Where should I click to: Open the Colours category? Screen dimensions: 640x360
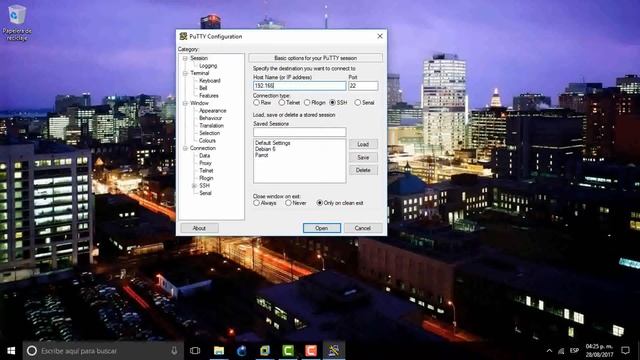207,140
